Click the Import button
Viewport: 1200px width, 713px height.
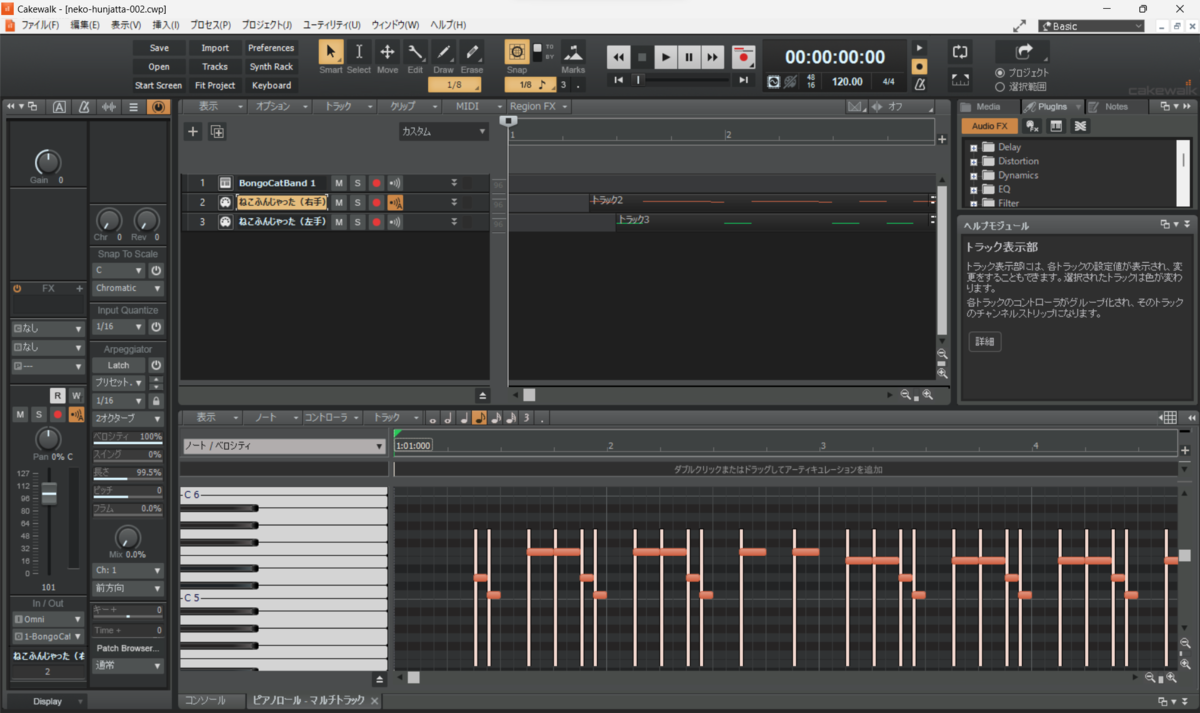click(215, 48)
